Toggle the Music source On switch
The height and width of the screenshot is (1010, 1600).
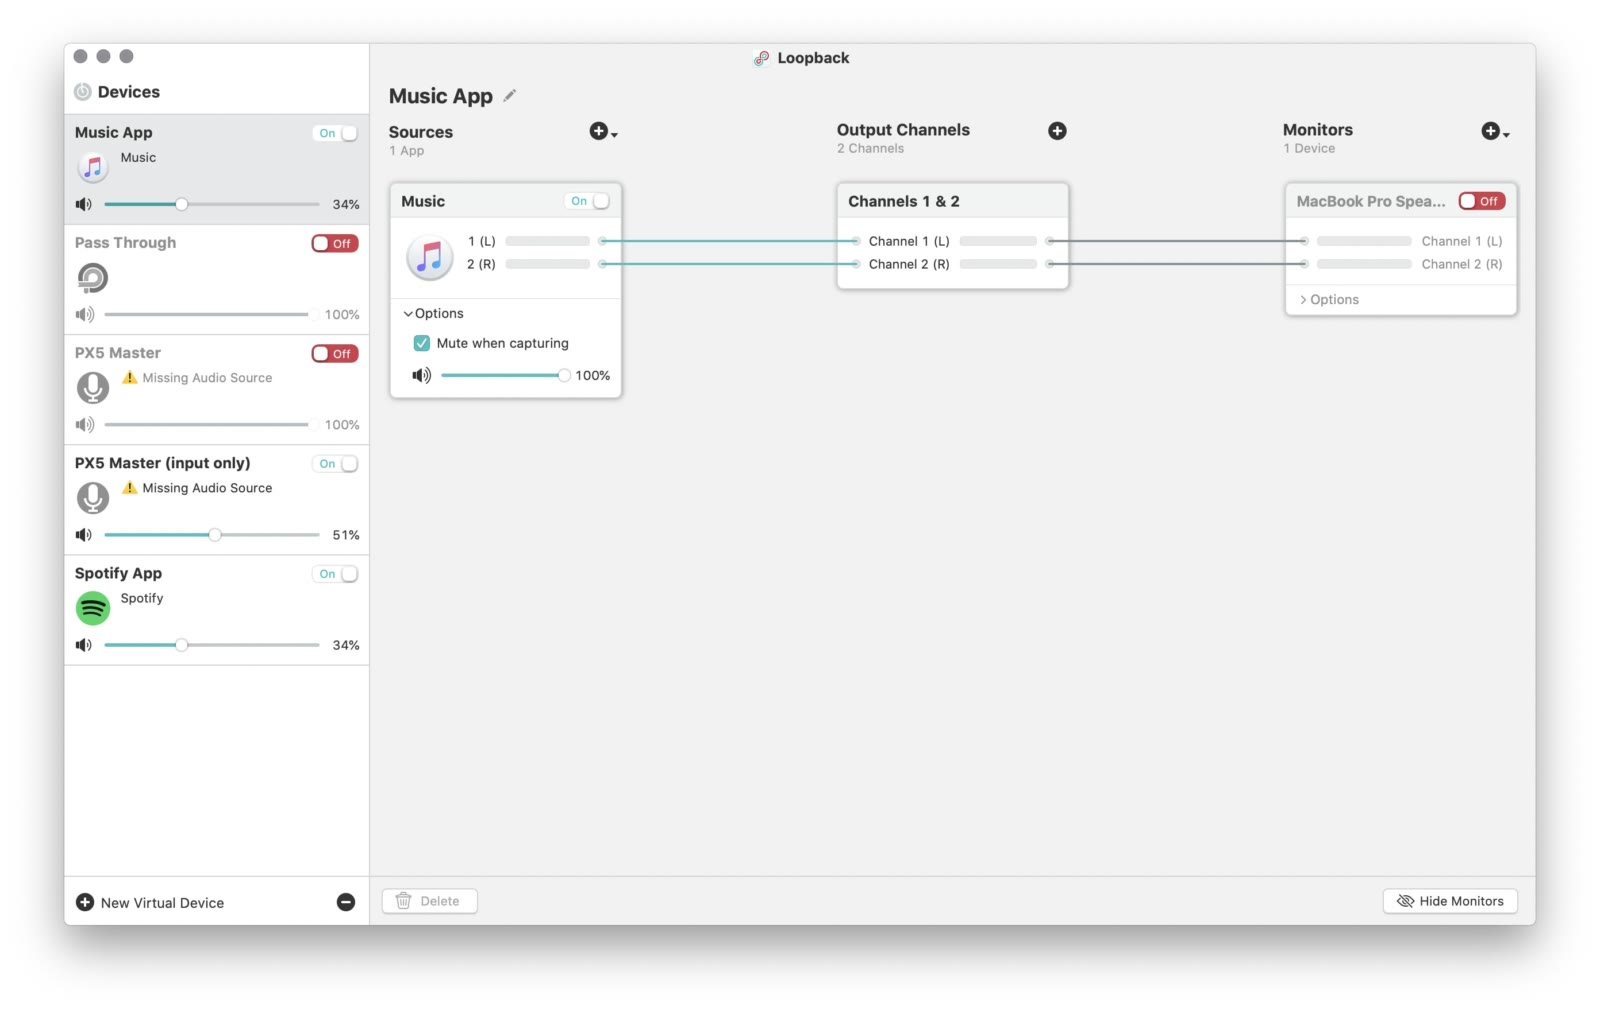[x=588, y=201]
